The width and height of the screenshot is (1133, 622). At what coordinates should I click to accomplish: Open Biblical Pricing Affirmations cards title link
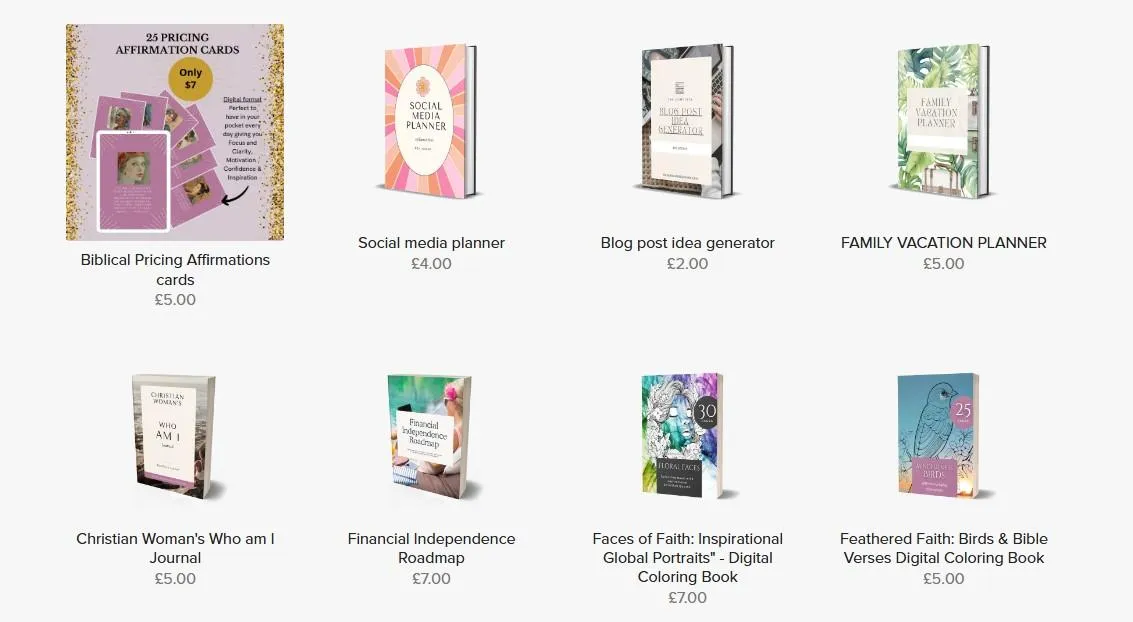click(x=175, y=269)
